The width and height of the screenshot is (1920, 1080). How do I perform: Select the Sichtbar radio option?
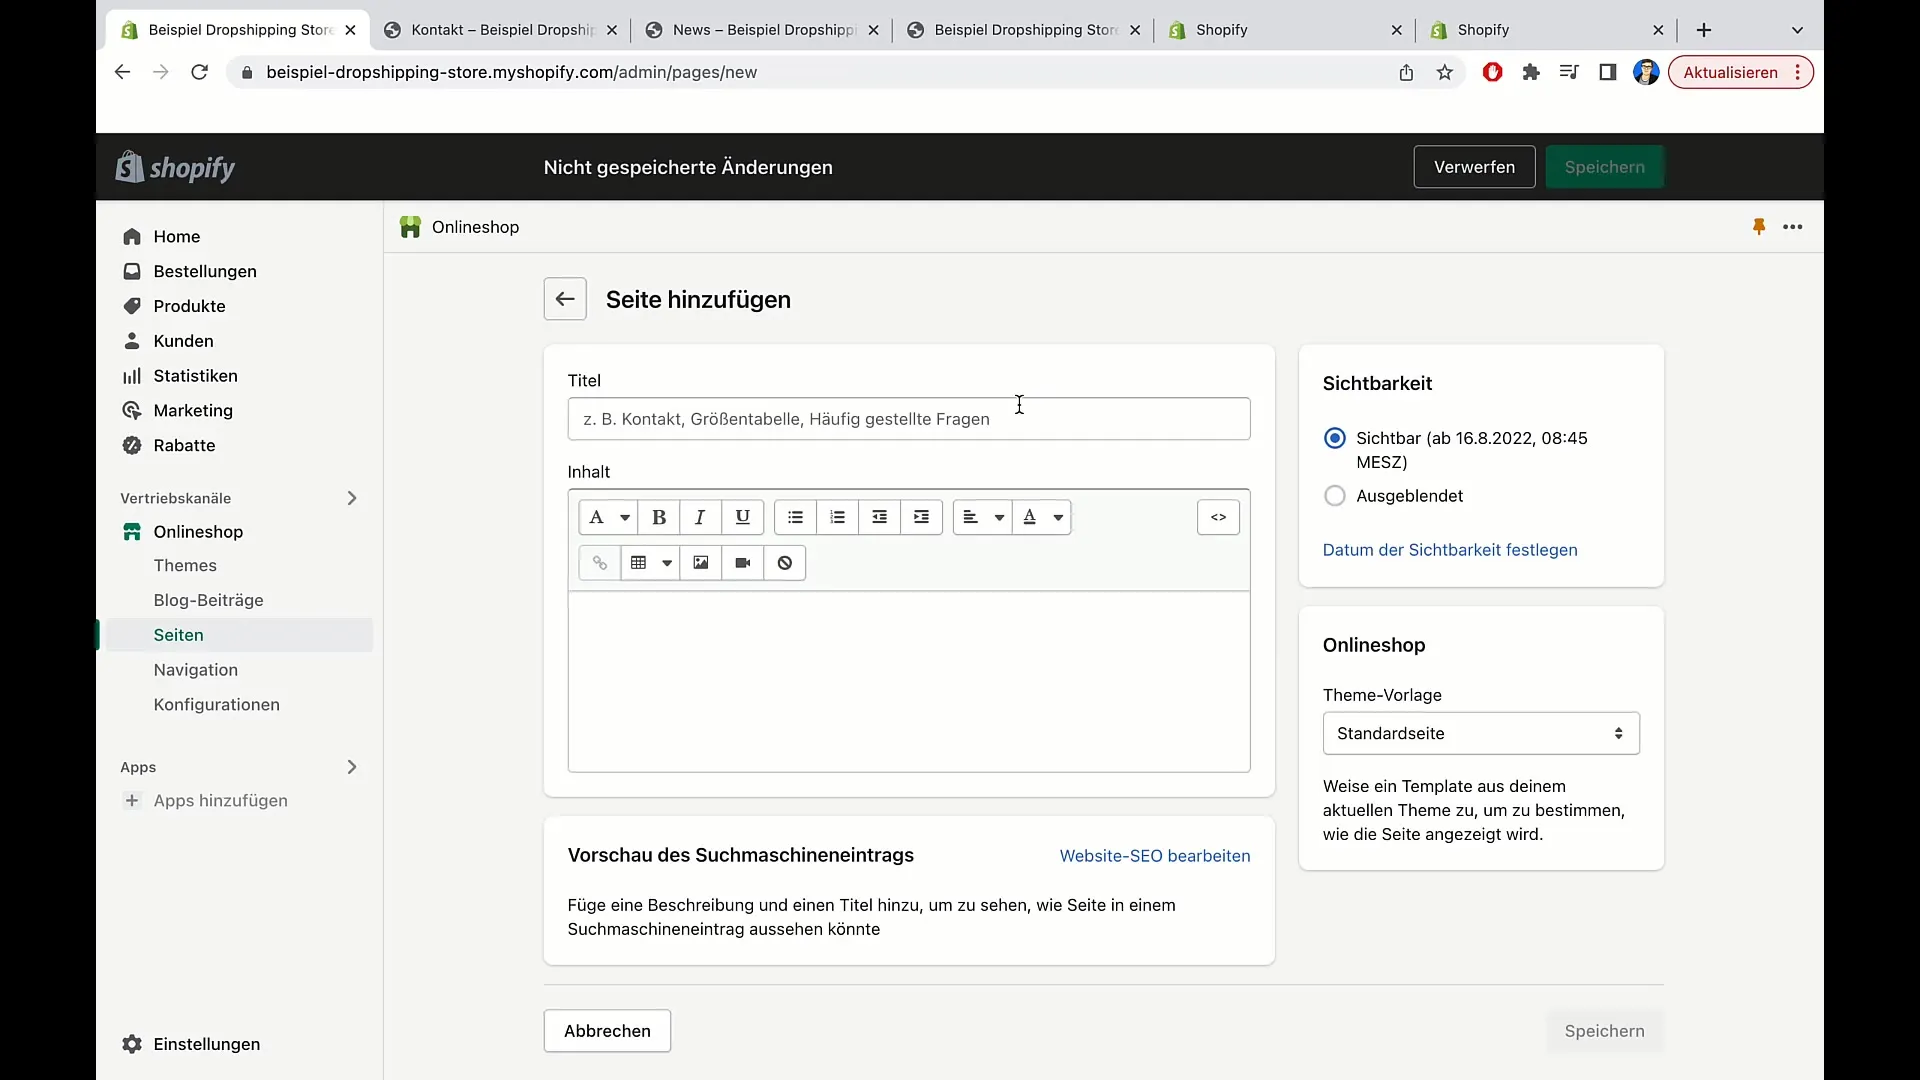coord(1334,438)
